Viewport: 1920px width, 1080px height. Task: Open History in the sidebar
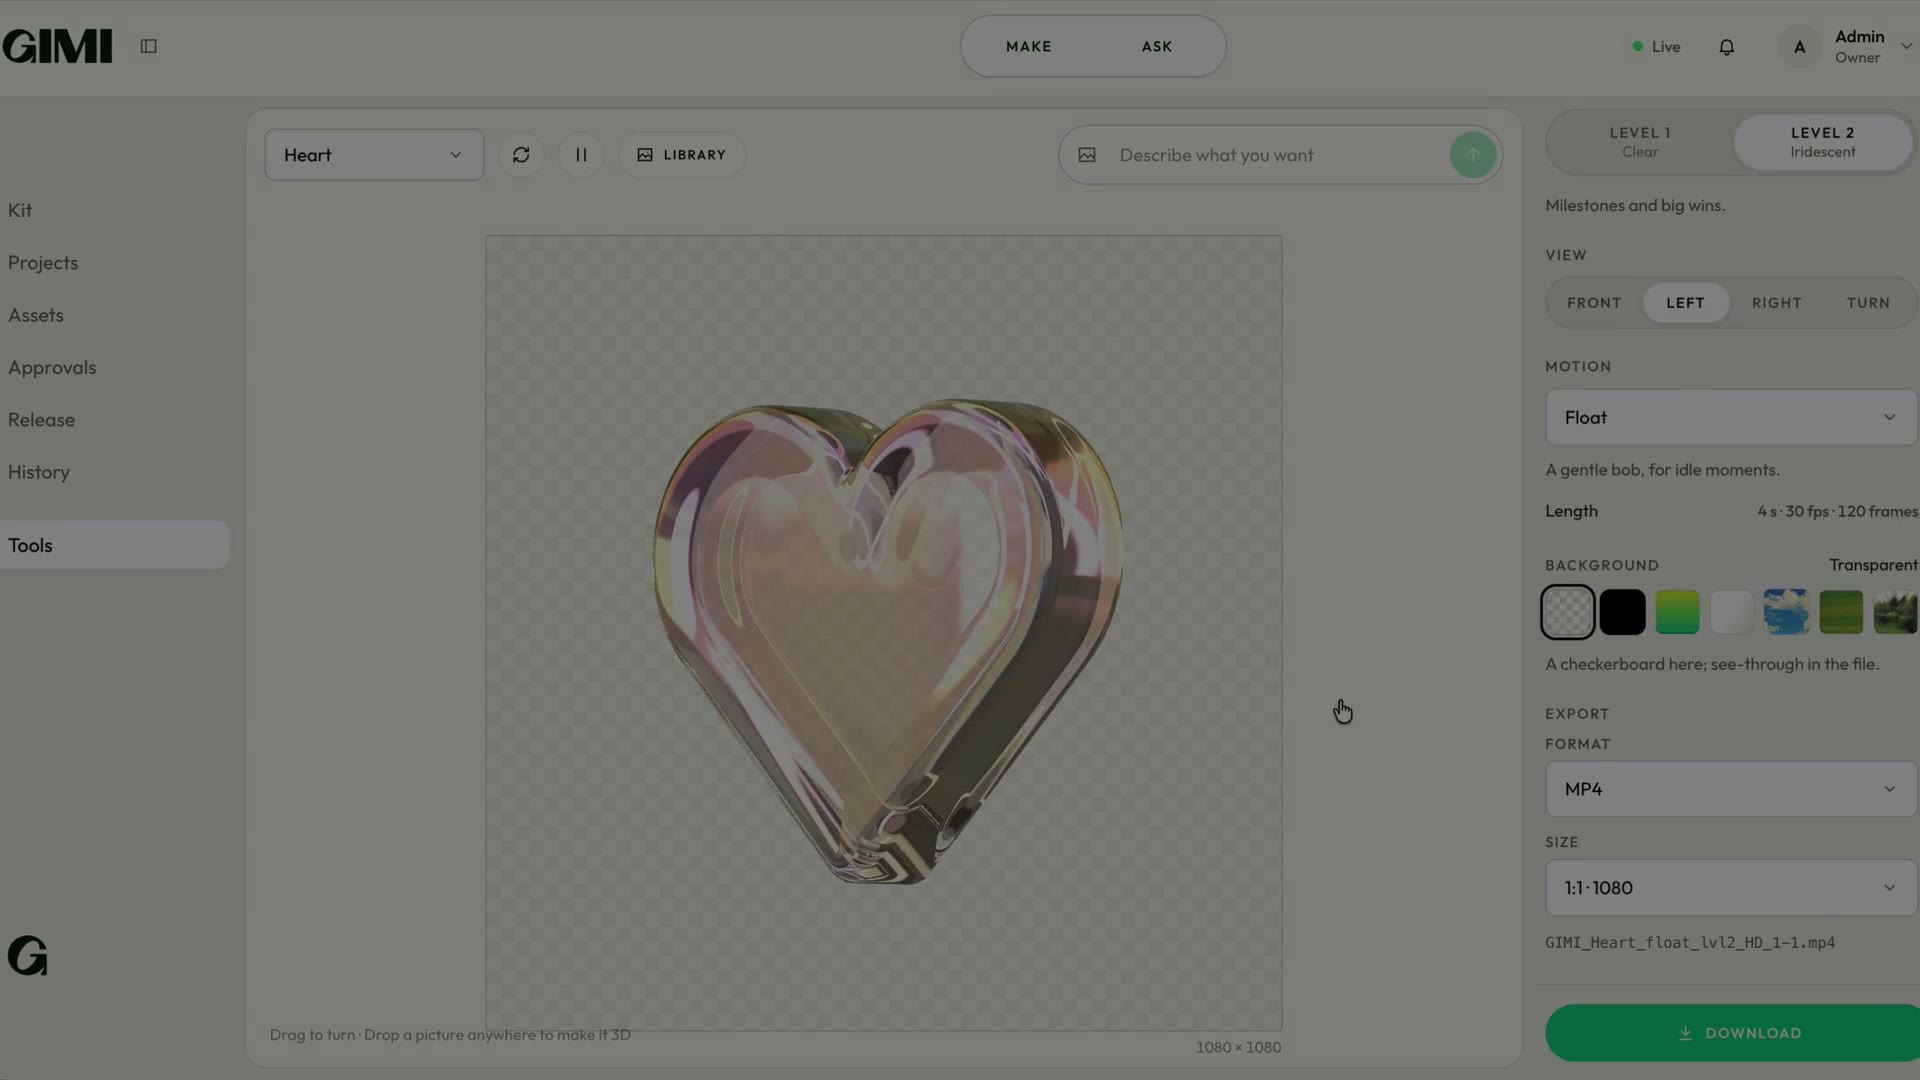pyautogui.click(x=39, y=472)
